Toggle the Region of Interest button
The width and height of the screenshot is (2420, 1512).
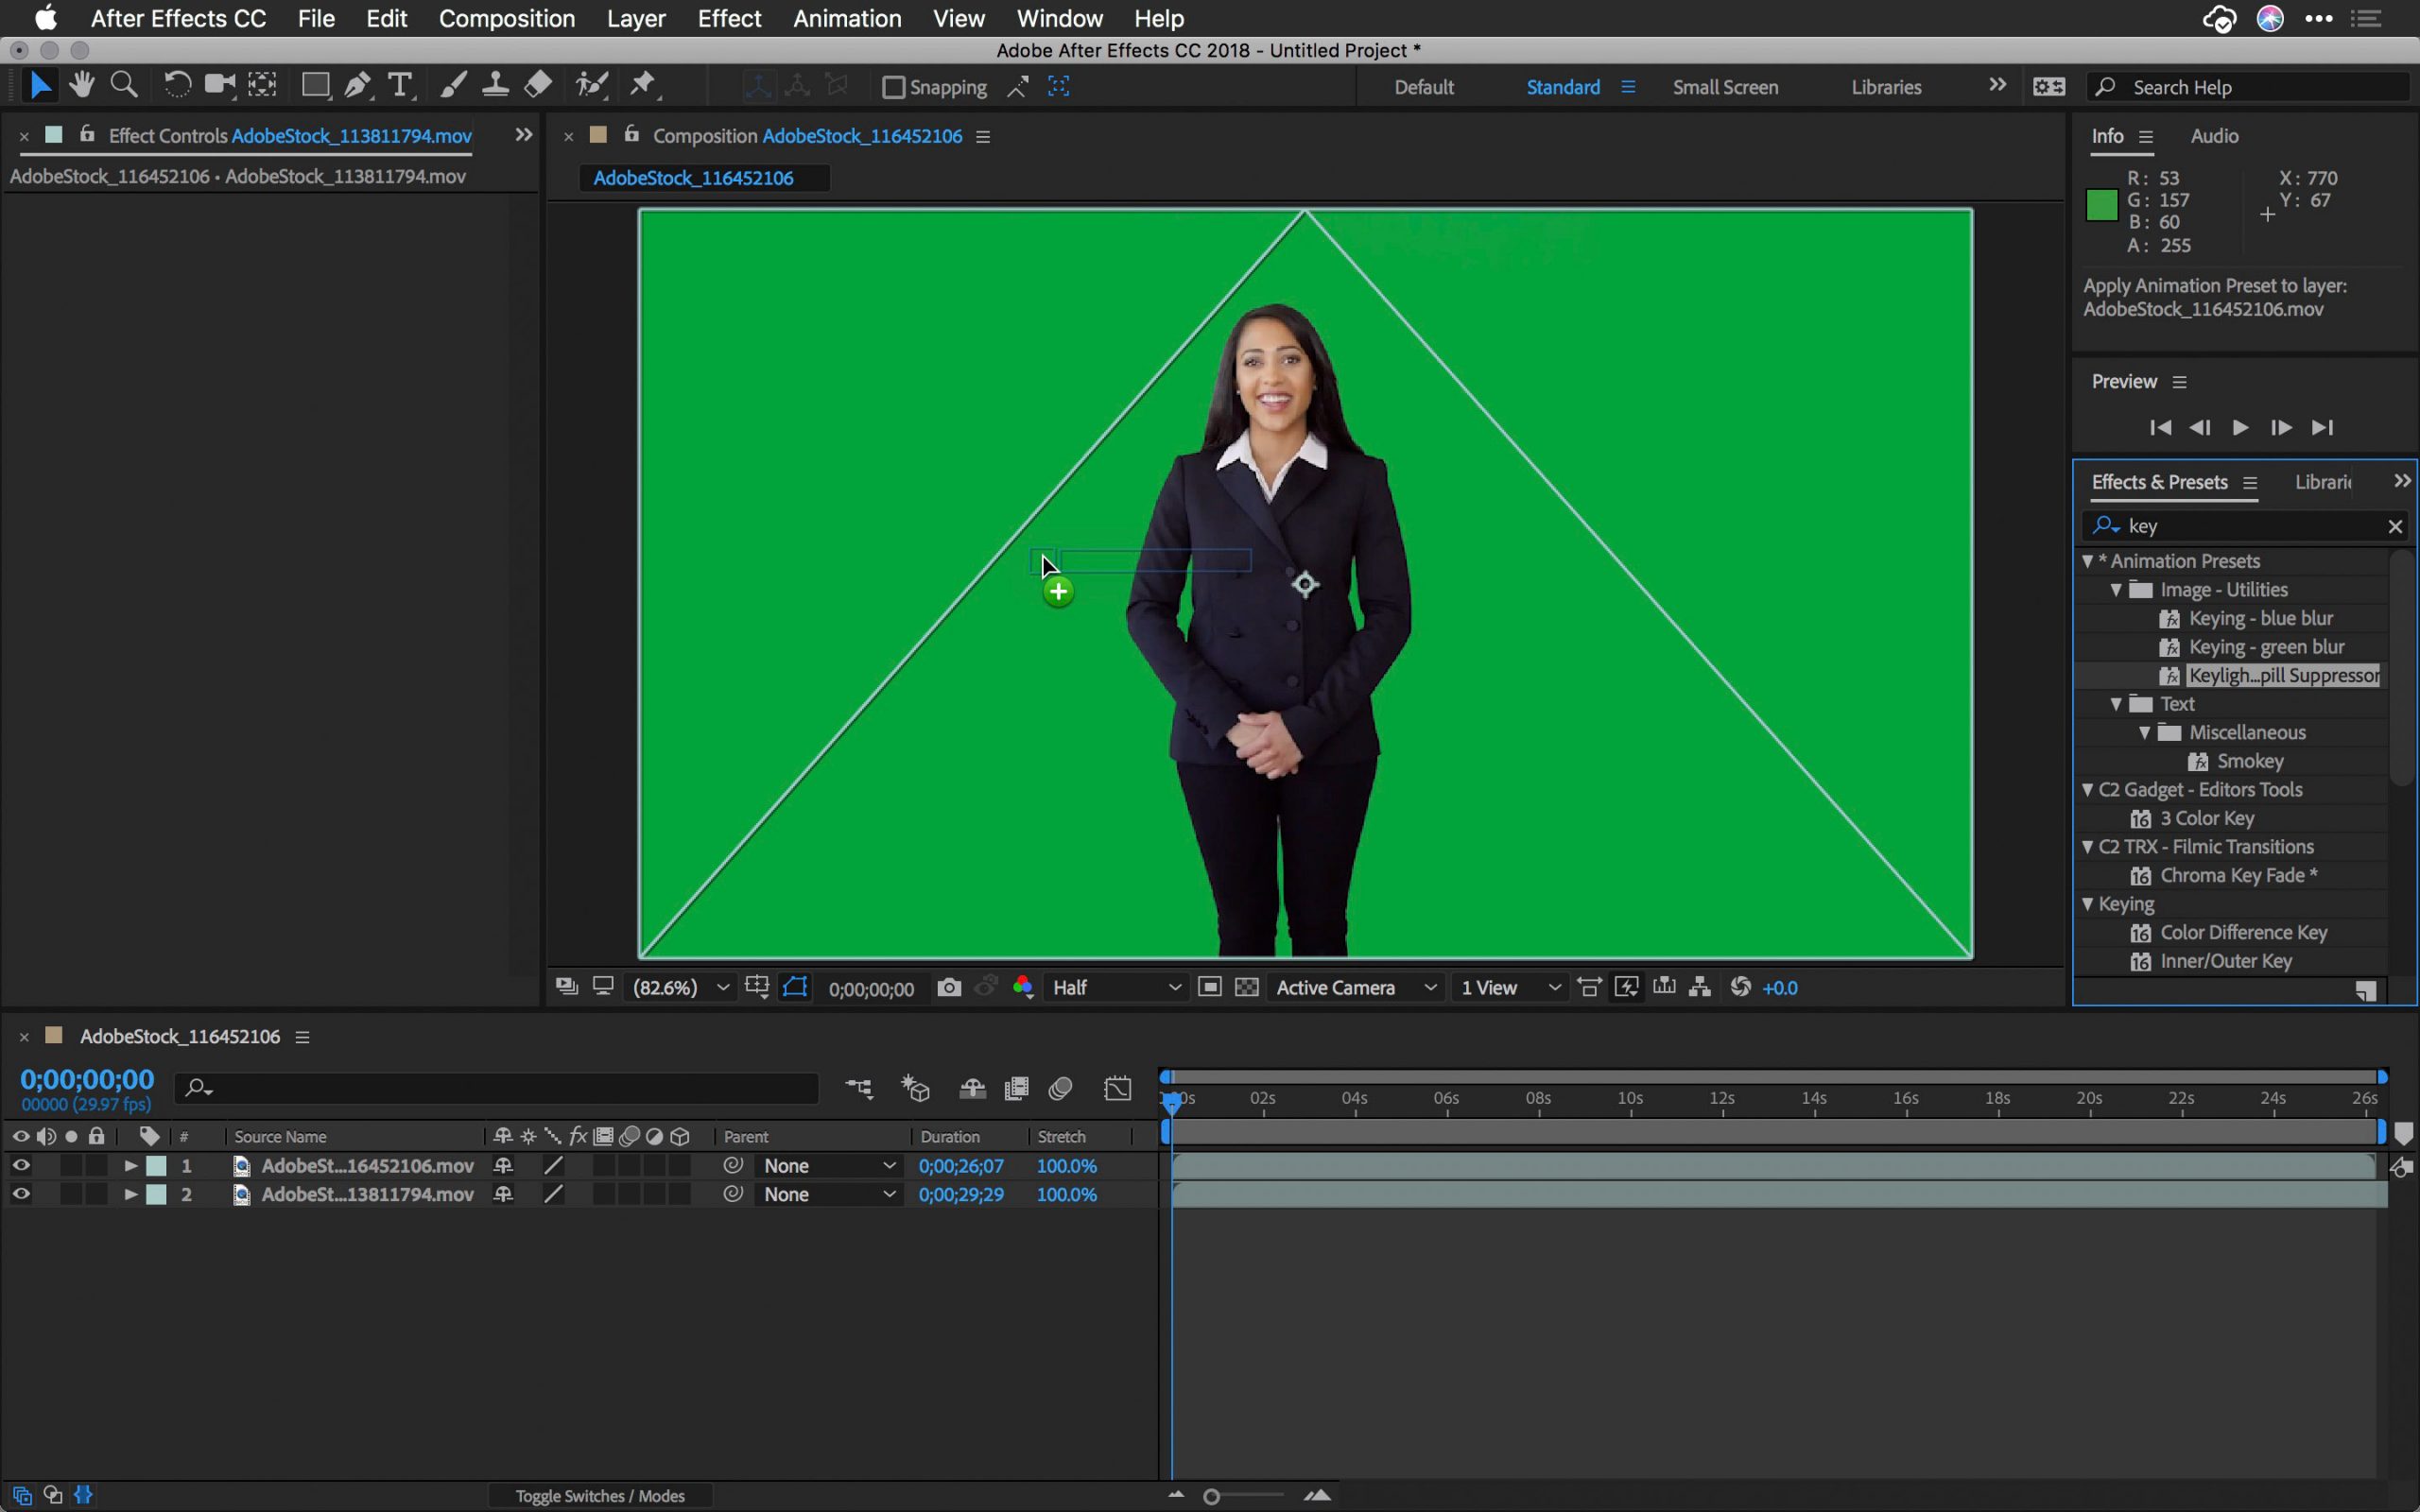1209,988
